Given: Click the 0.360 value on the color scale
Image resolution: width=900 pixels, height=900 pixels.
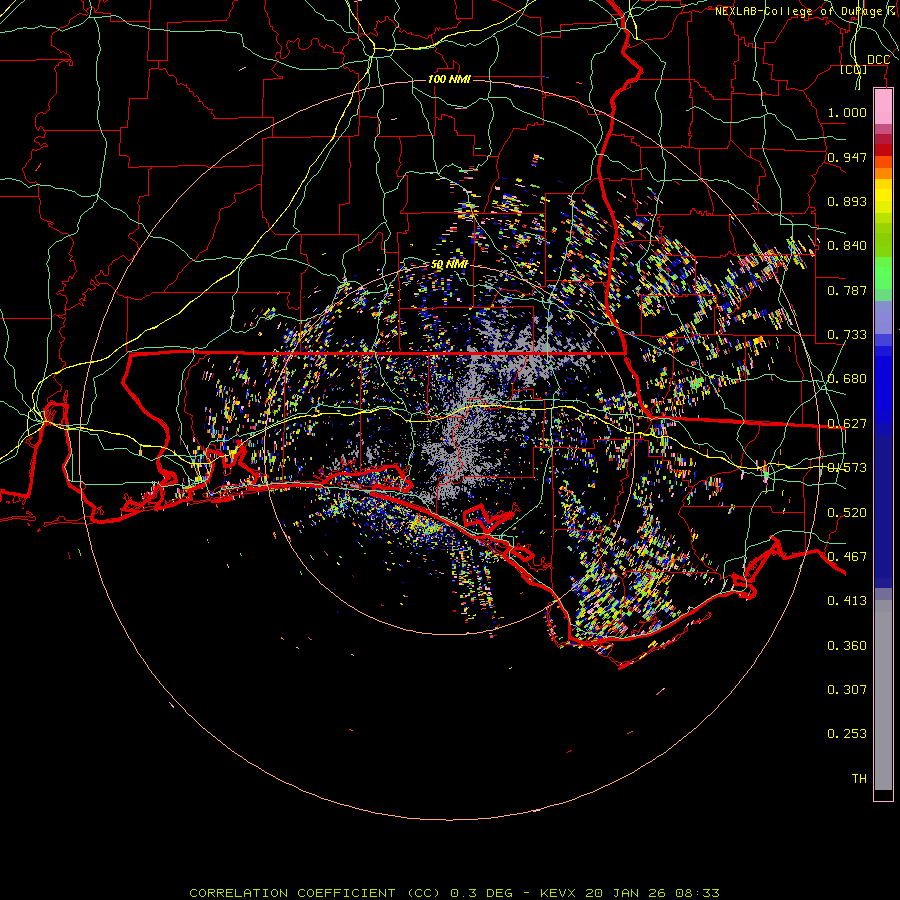Looking at the screenshot, I should (x=847, y=646).
